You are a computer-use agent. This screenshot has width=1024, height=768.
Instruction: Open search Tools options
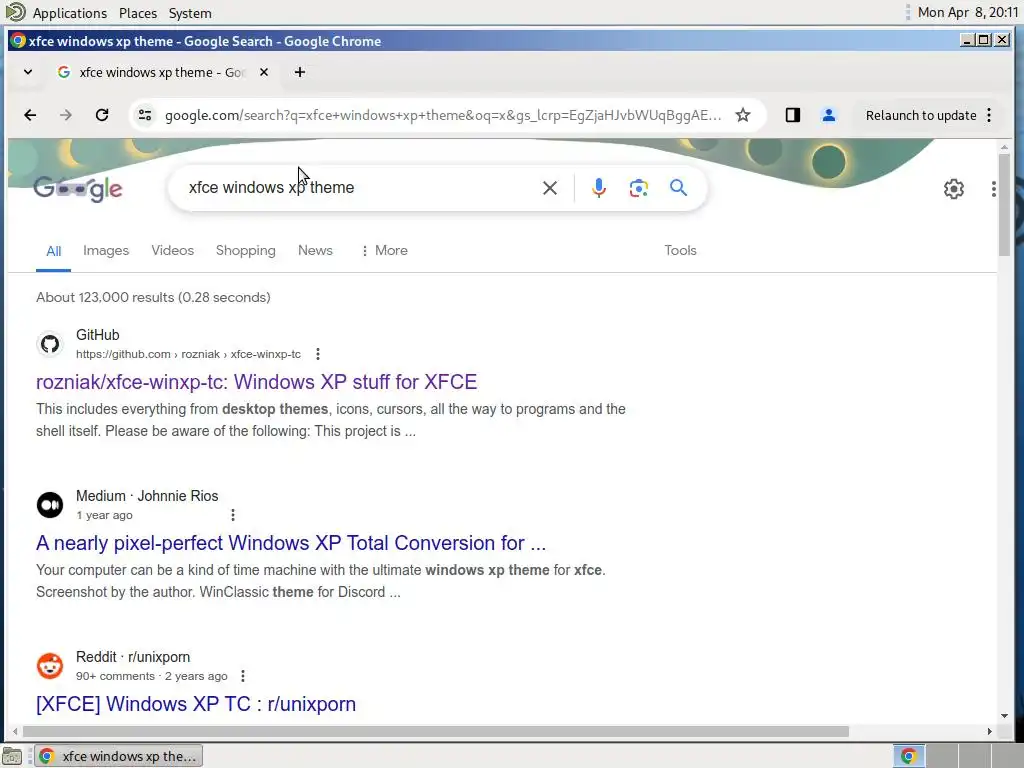[680, 251]
